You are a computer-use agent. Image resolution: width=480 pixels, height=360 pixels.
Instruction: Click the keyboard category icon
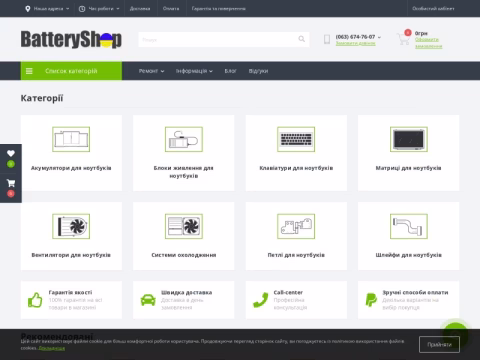296,139
